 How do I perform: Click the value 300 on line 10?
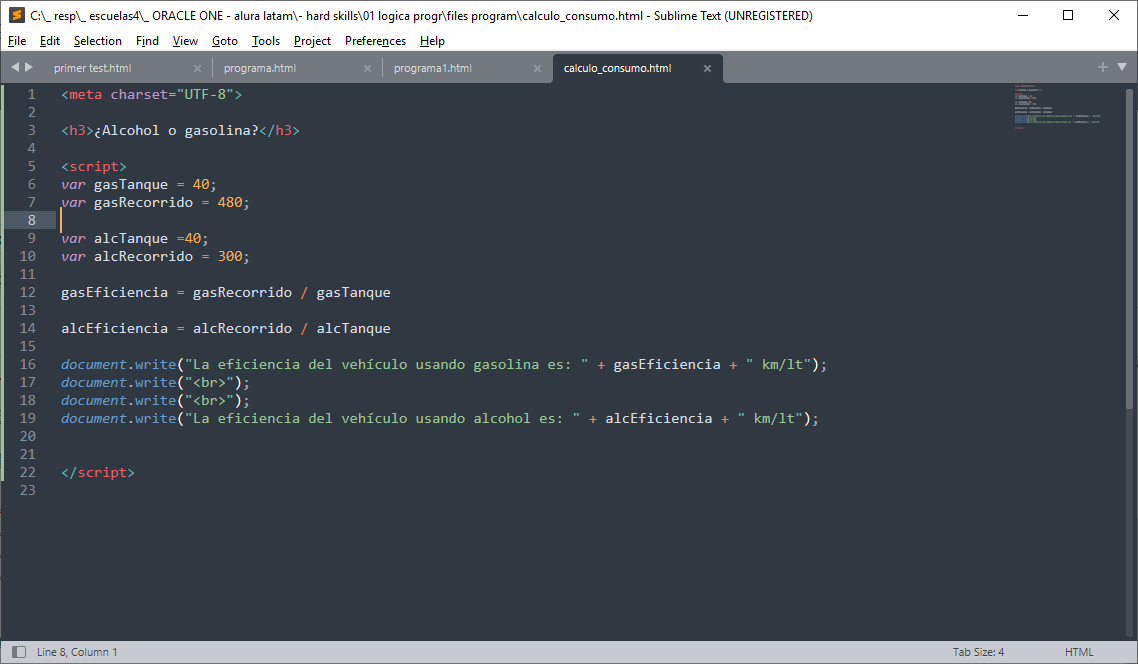[230, 256]
